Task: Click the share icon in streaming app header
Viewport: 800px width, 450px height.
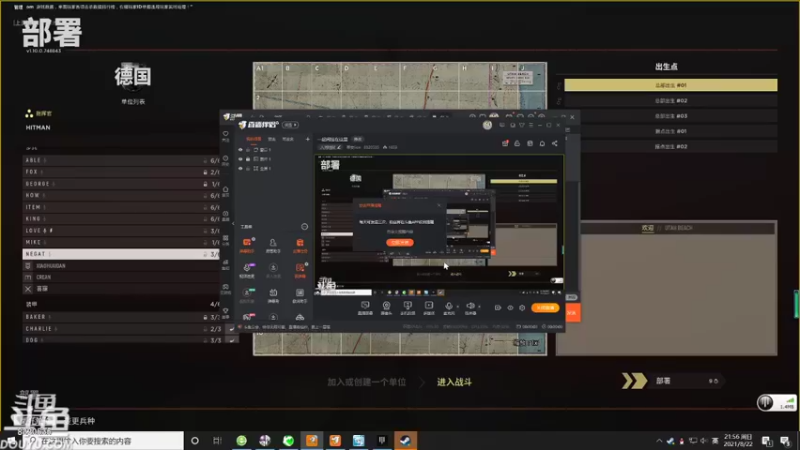Action: point(555,143)
